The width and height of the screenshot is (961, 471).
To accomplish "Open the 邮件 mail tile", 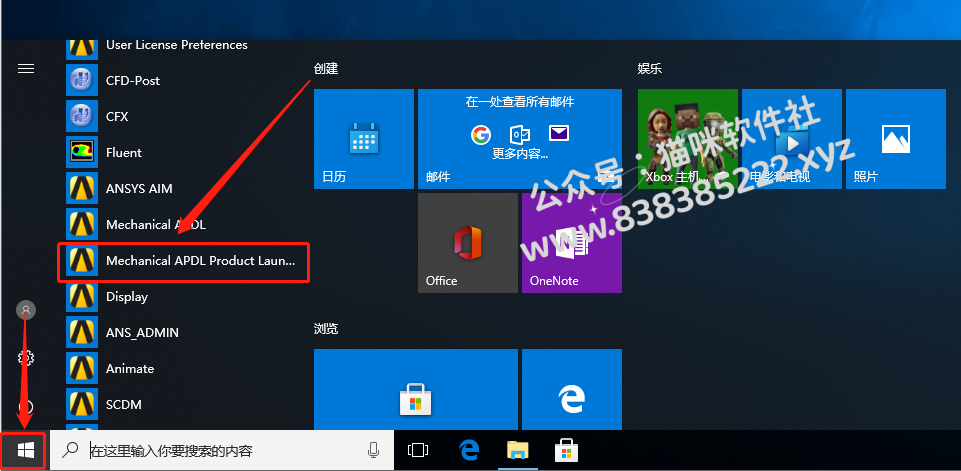I will pyautogui.click(x=520, y=139).
